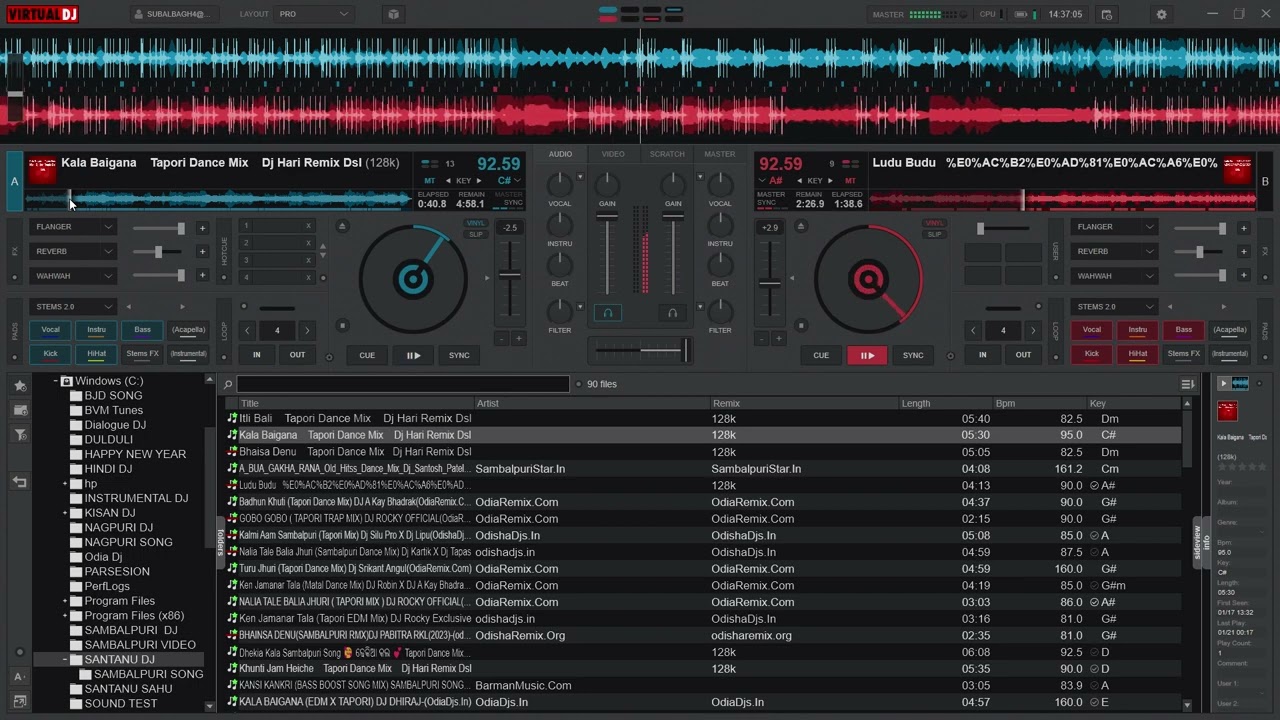Delete hotcue 1 on deck A
The width and height of the screenshot is (1280, 720).
click(x=308, y=226)
